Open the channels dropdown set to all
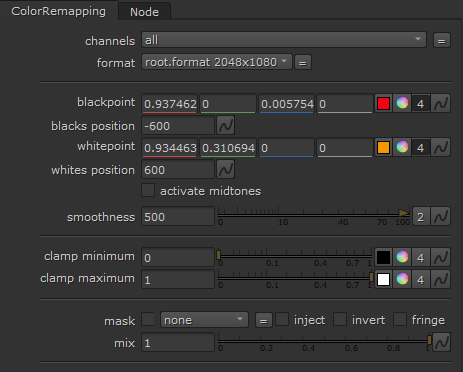 pyautogui.click(x=284, y=40)
